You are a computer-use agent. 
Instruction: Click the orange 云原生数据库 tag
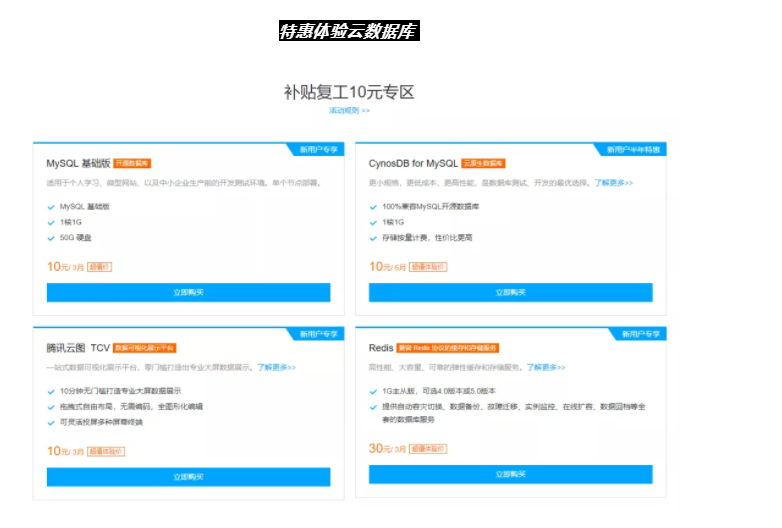tap(483, 164)
